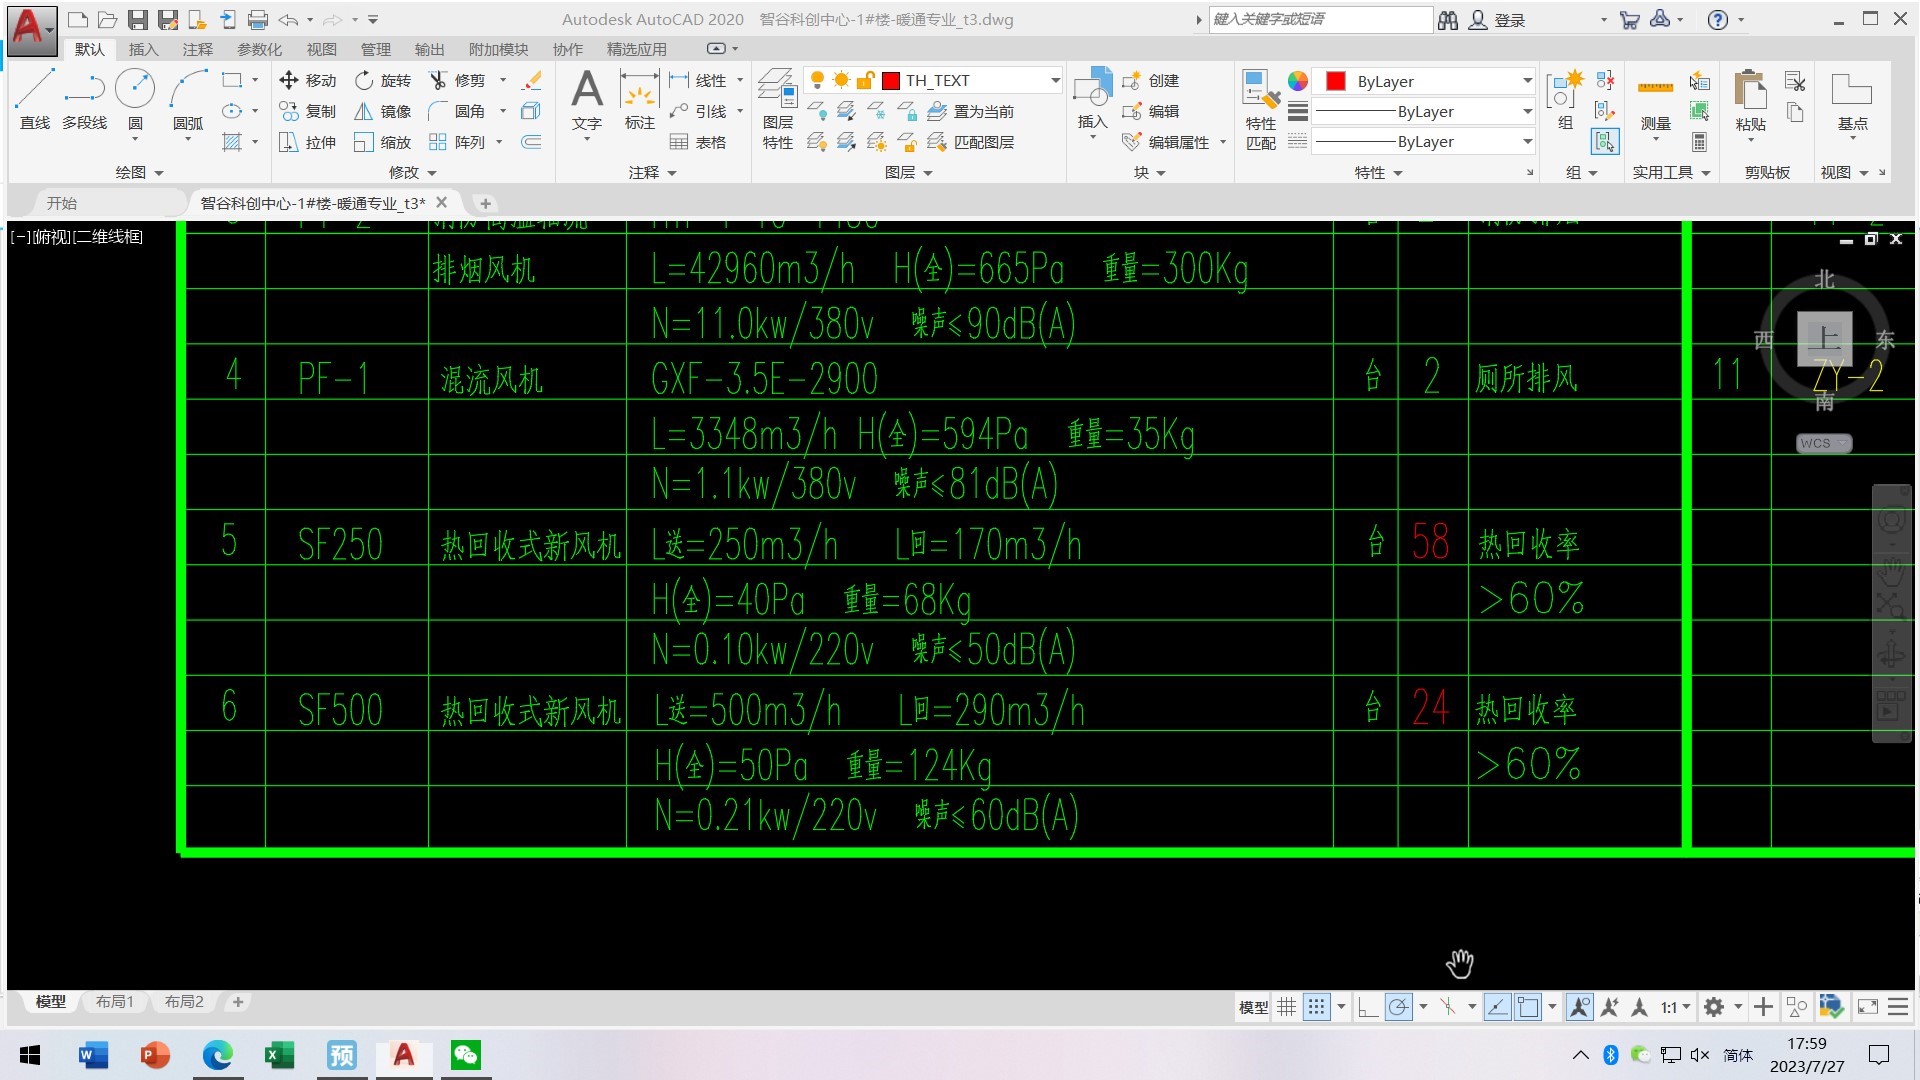
Task: Click 置为当前 (Make Current) button
Action: [x=970, y=111]
